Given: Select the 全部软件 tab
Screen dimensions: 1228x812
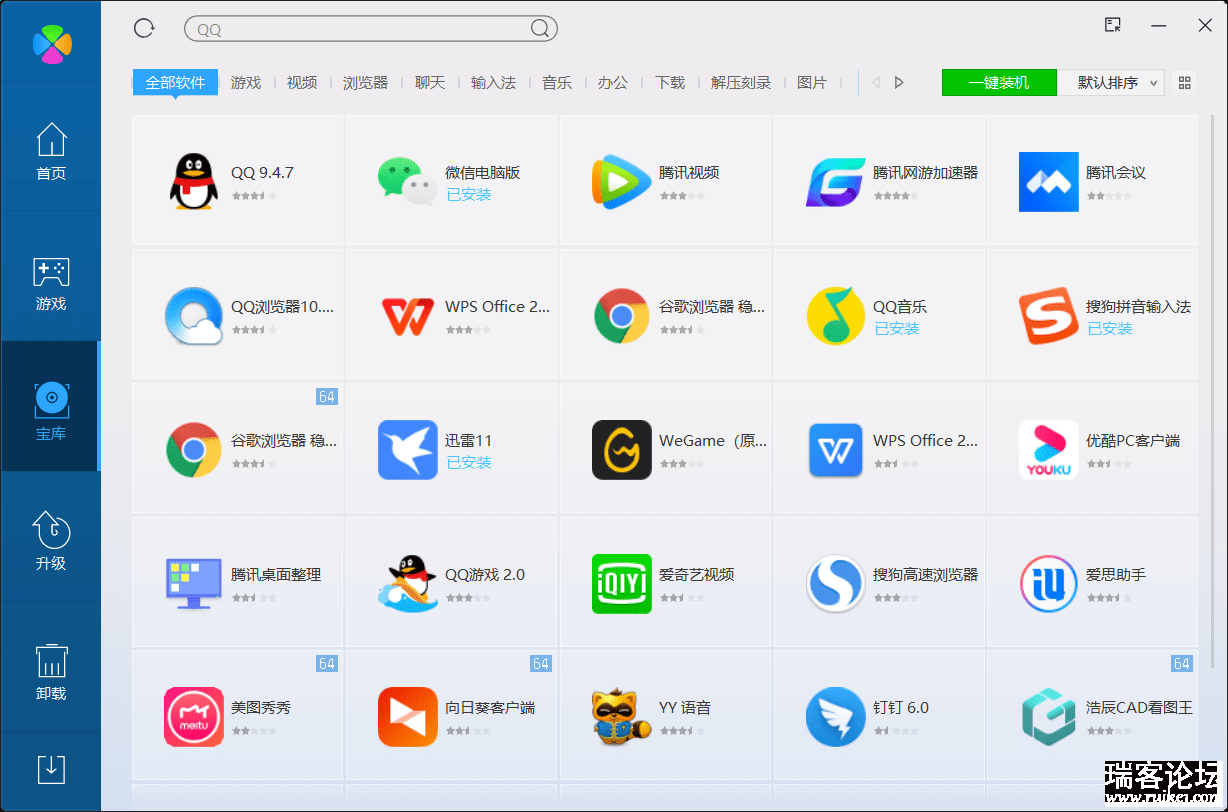Looking at the screenshot, I should pyautogui.click(x=175, y=83).
